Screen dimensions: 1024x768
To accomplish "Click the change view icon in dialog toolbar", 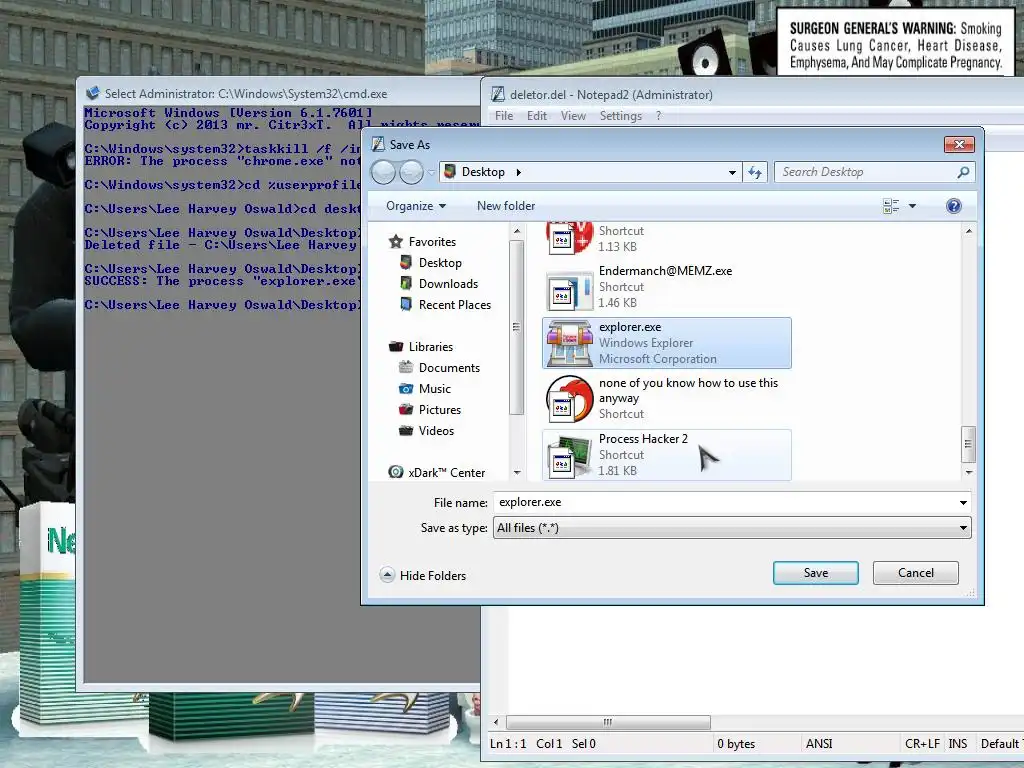I will pyautogui.click(x=891, y=206).
